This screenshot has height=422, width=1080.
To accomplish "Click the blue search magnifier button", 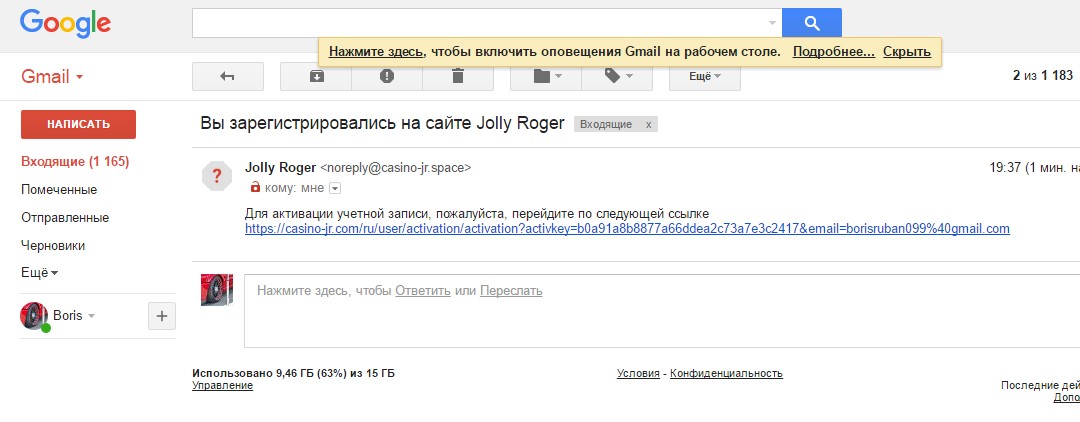I will (811, 23).
